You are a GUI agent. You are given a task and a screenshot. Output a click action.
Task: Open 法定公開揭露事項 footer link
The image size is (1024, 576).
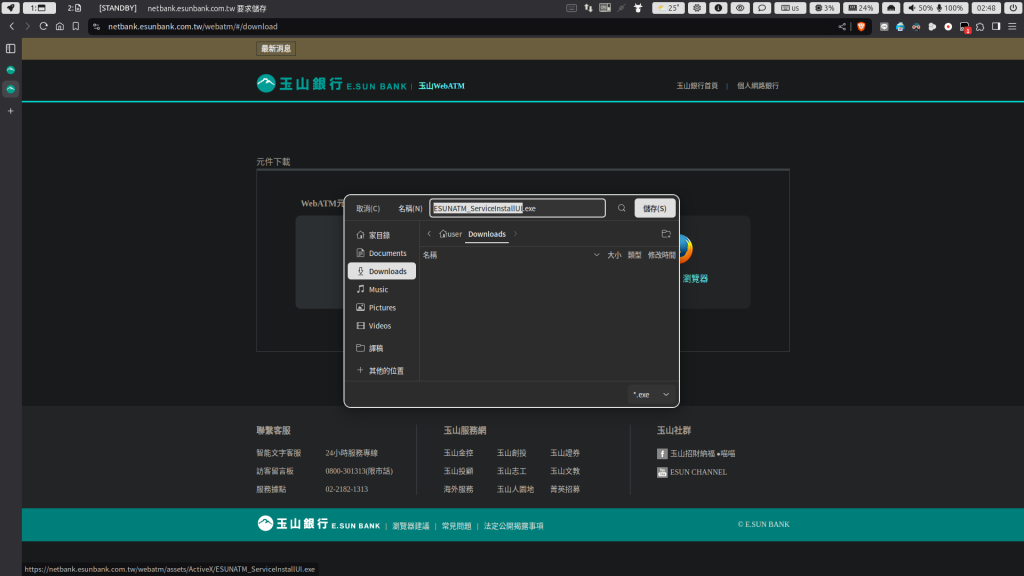tap(513, 526)
